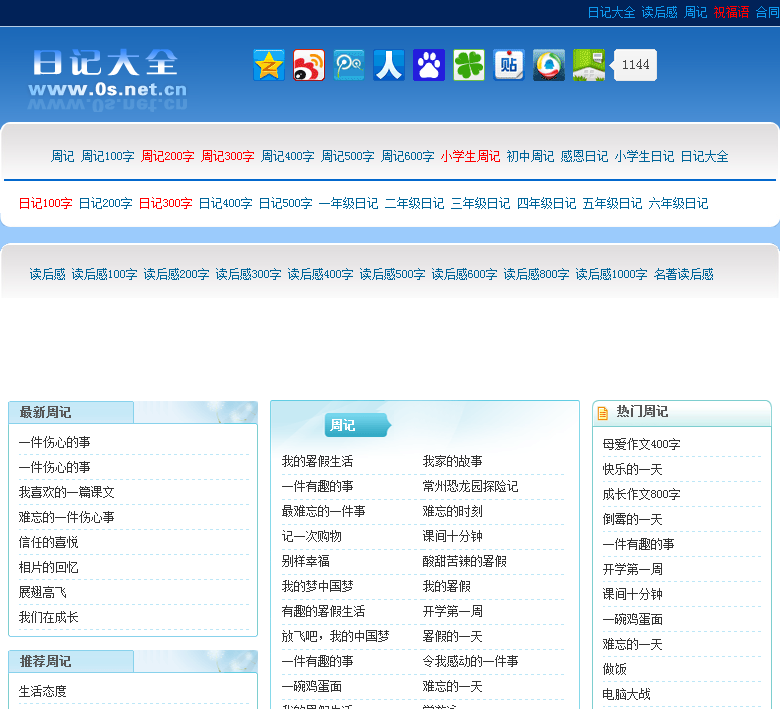
Task: Open 日记500字 link
Action: point(286,203)
